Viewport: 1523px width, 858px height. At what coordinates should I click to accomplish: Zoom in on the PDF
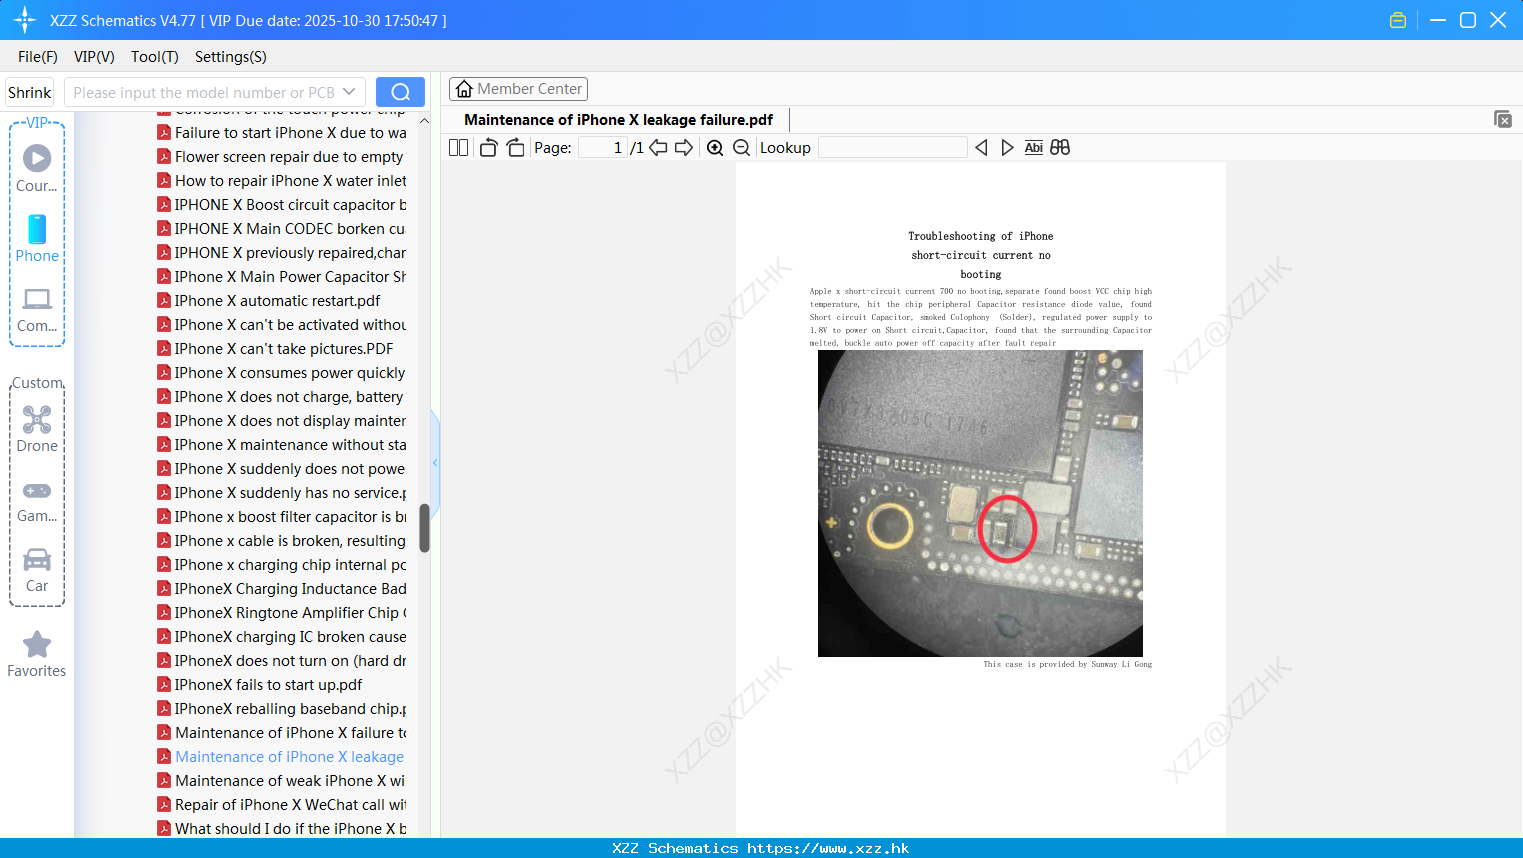[x=715, y=147]
